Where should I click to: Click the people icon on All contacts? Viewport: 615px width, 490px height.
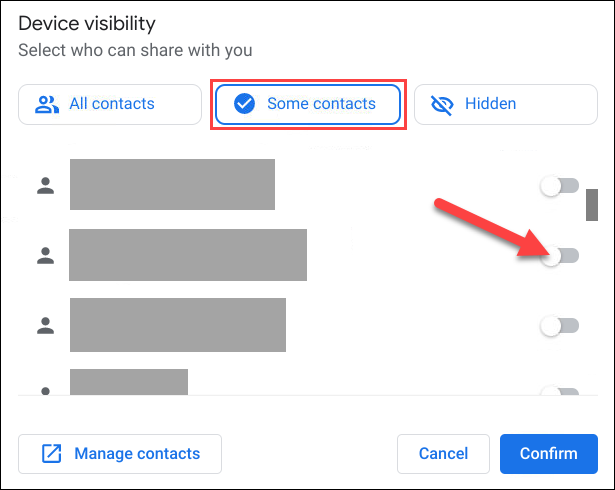46,104
